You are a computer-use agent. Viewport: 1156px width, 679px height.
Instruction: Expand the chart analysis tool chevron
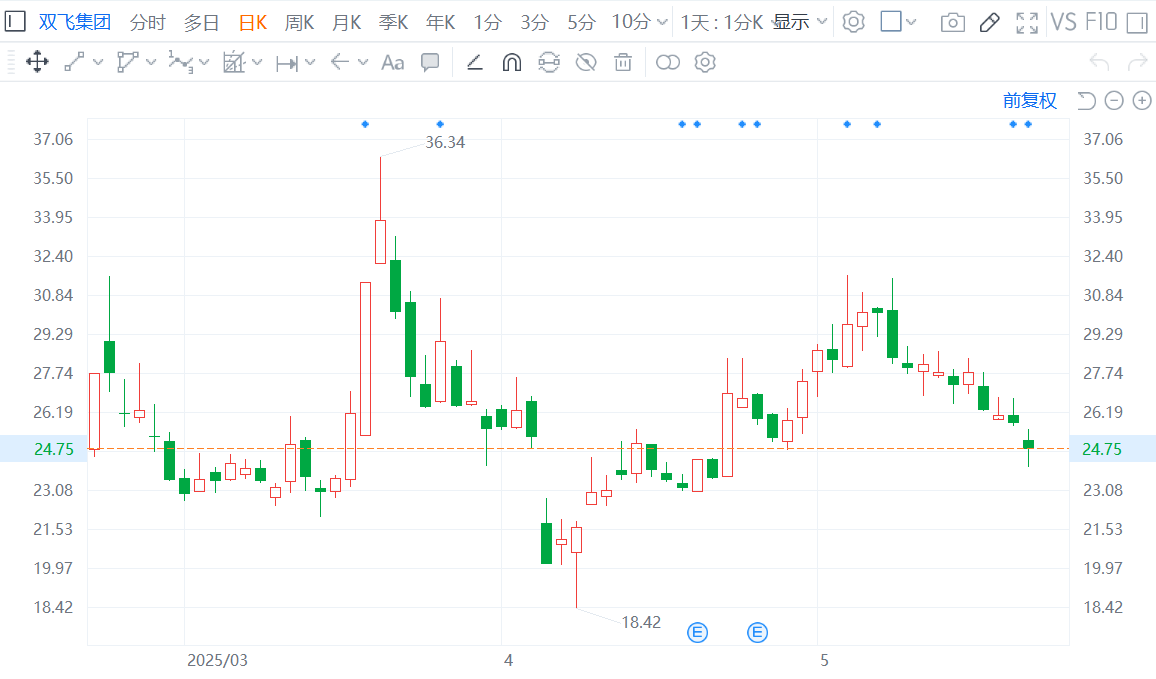tap(257, 63)
